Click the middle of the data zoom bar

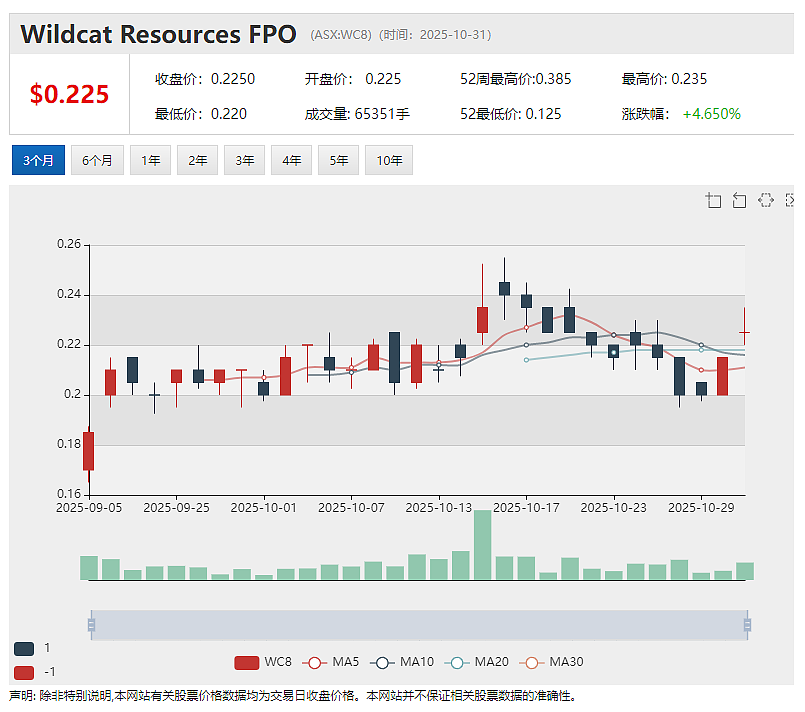[x=419, y=625]
